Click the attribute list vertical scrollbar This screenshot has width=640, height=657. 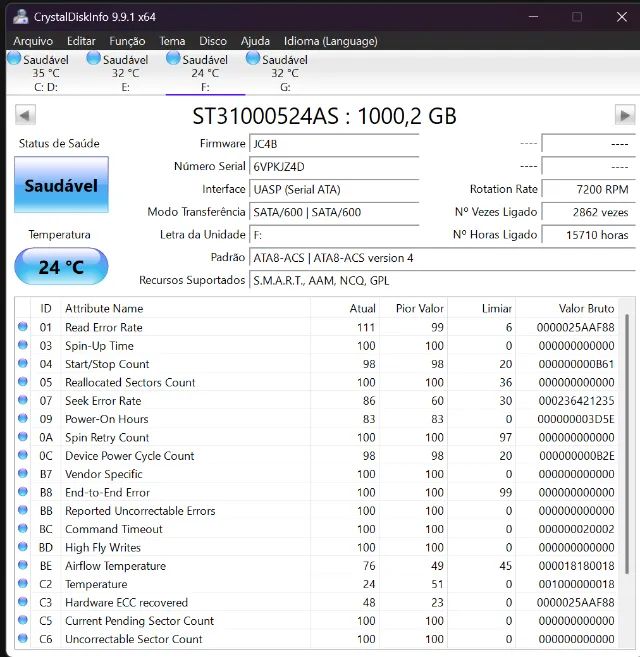pyautogui.click(x=627, y=444)
